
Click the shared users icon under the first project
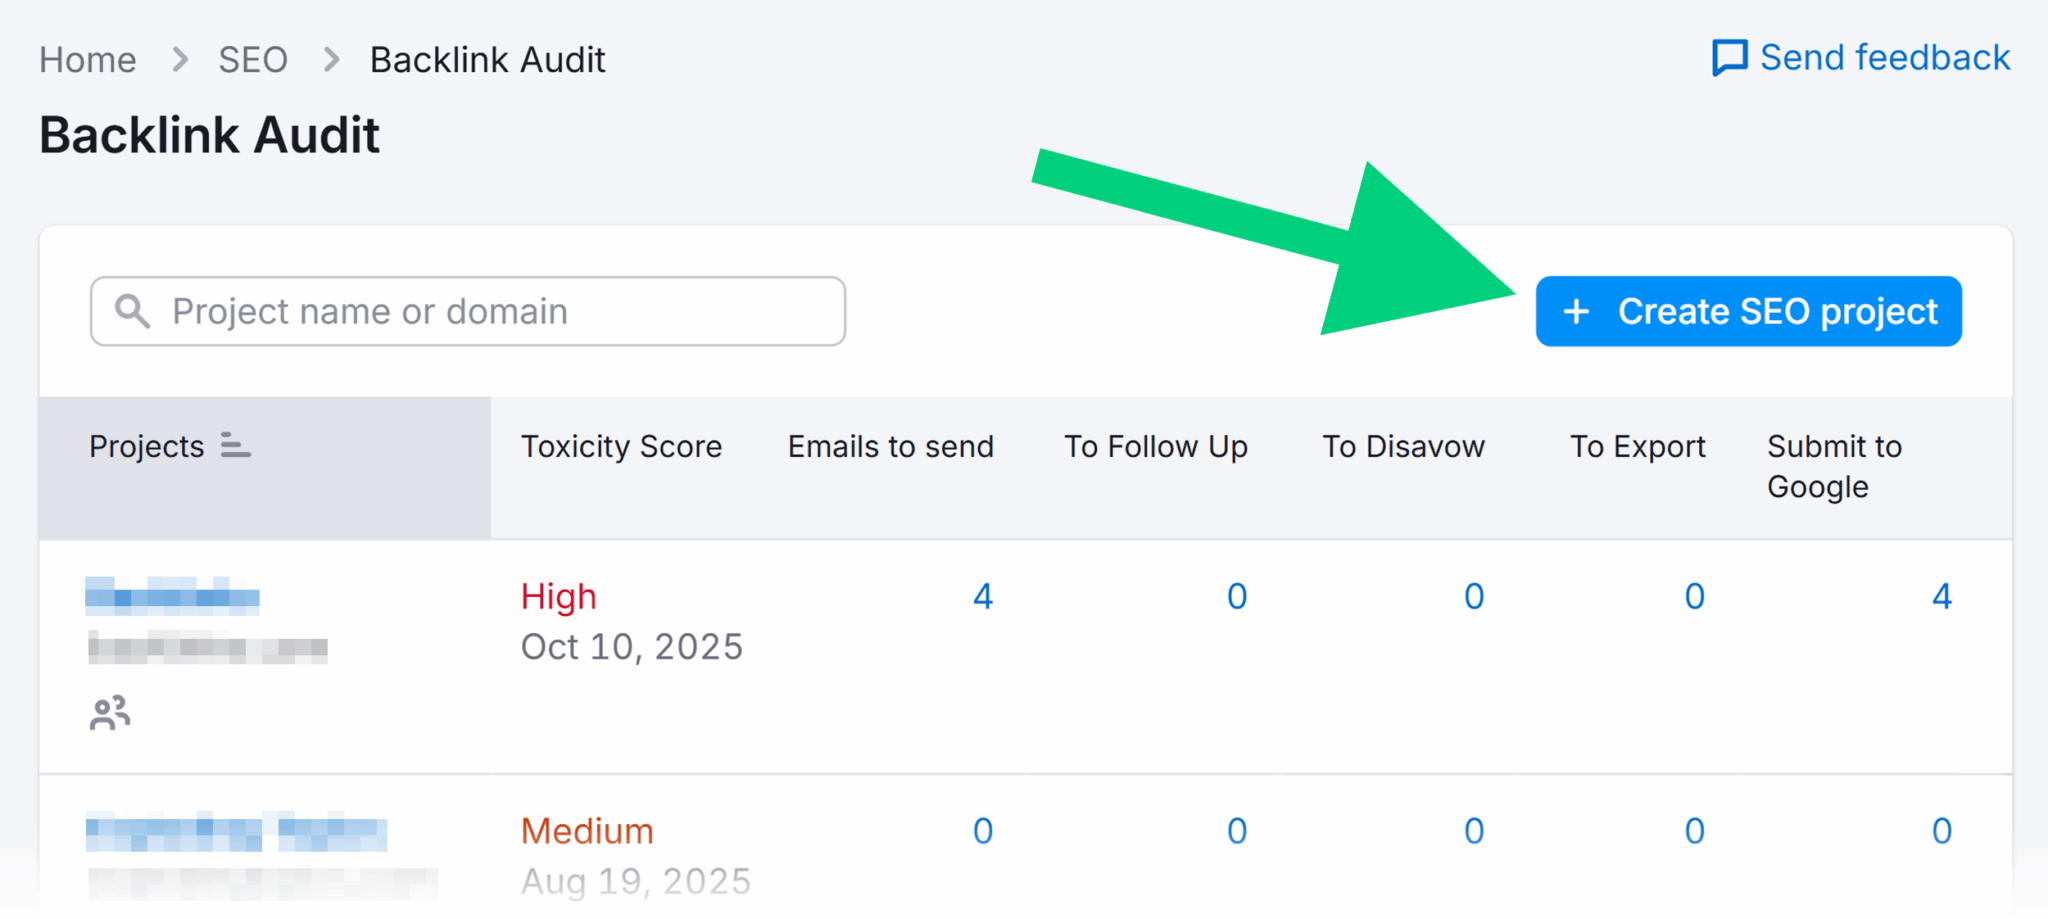pos(109,713)
